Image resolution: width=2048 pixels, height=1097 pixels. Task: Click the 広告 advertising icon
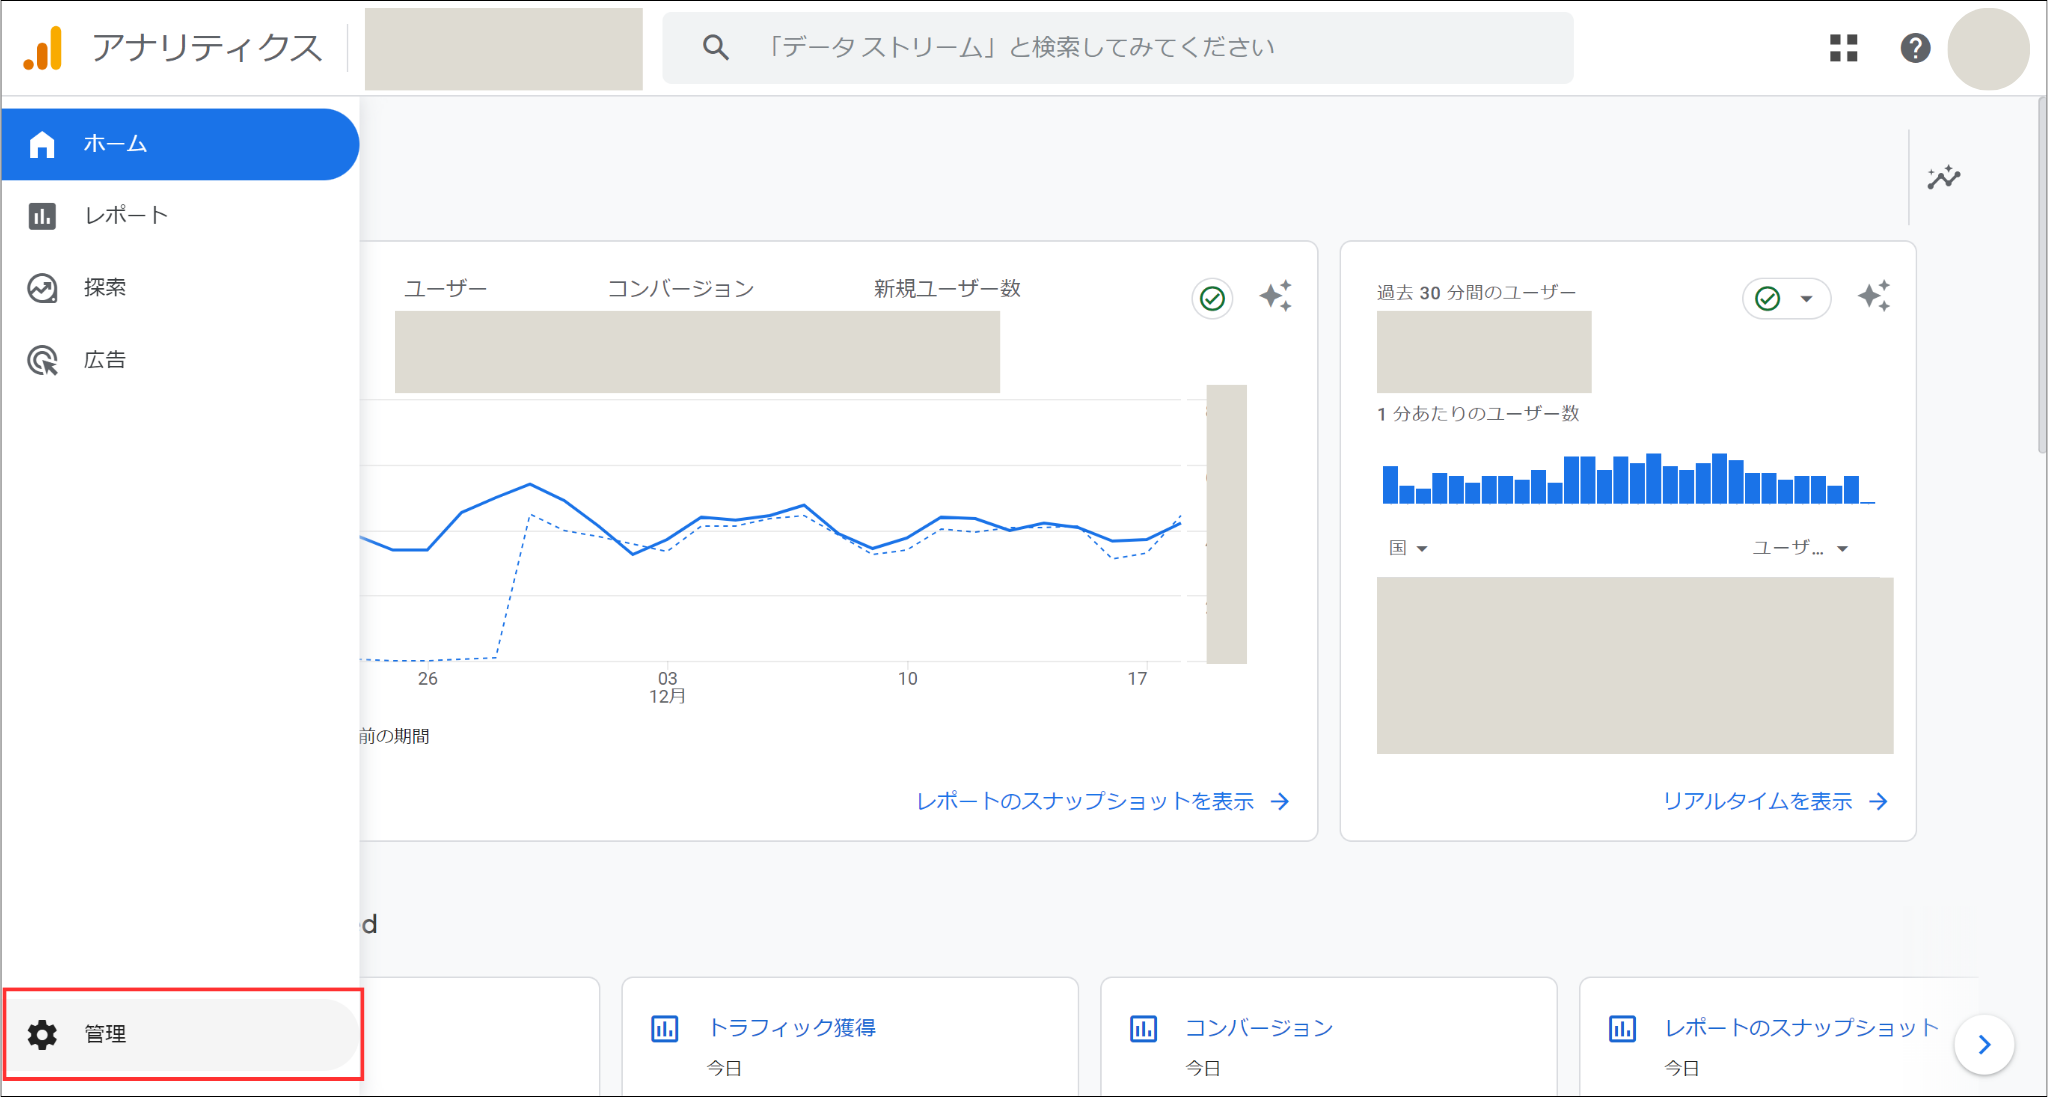(x=42, y=360)
